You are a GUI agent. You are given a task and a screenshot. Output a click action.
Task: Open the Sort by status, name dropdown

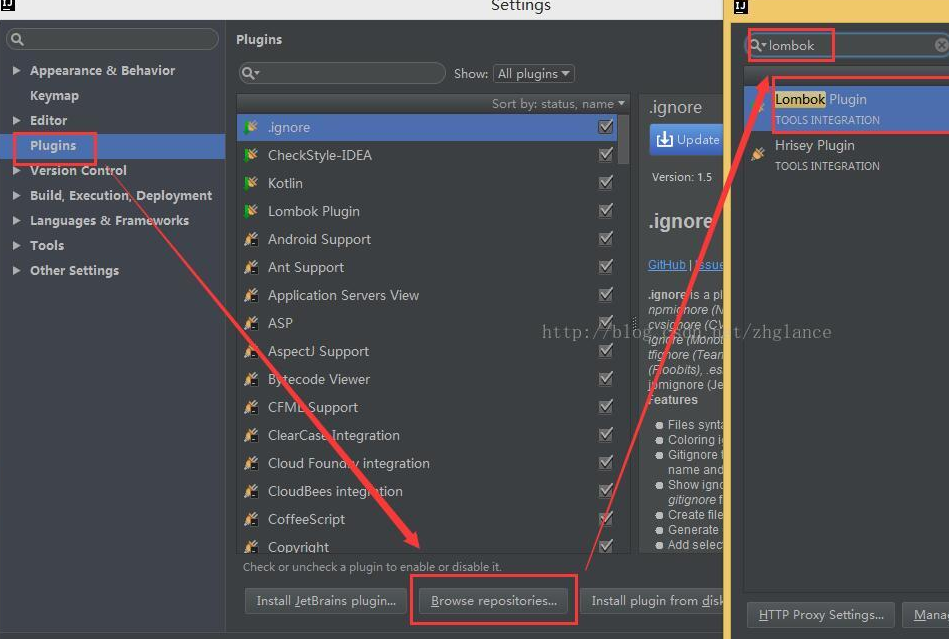(x=557, y=104)
